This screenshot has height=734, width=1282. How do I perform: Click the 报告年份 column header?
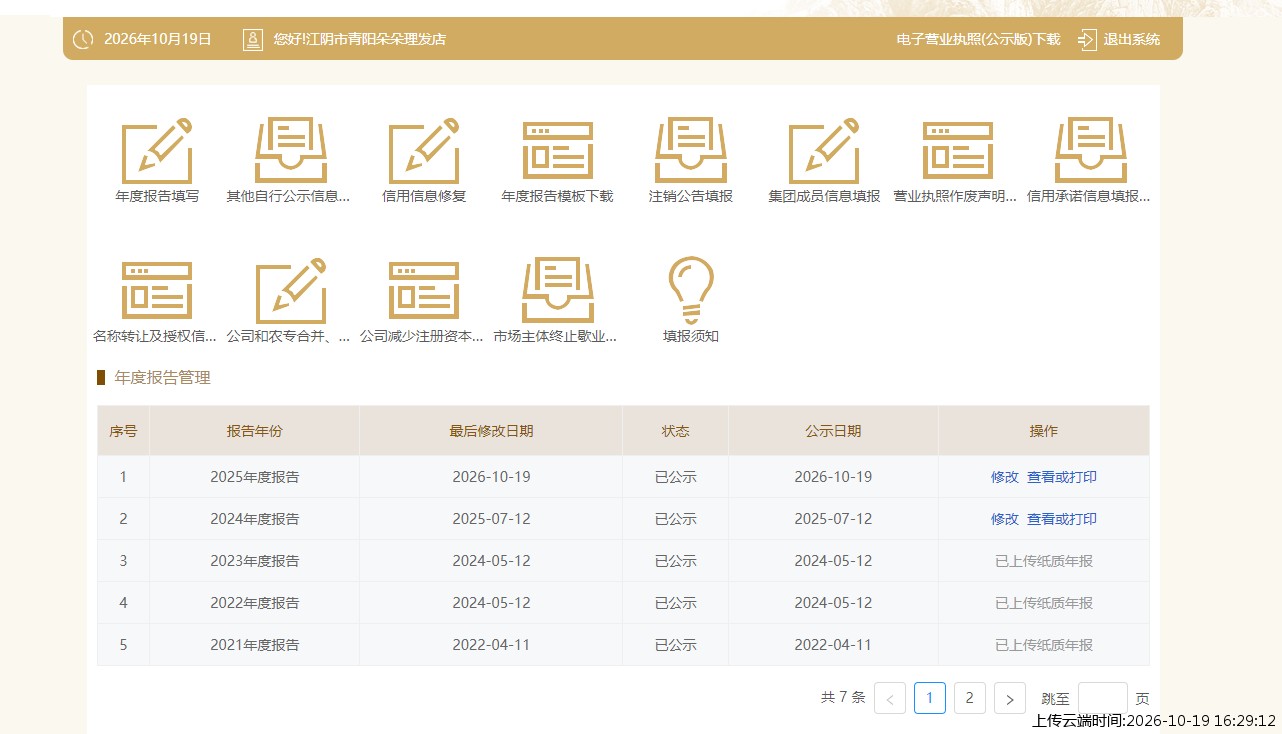pyautogui.click(x=255, y=431)
